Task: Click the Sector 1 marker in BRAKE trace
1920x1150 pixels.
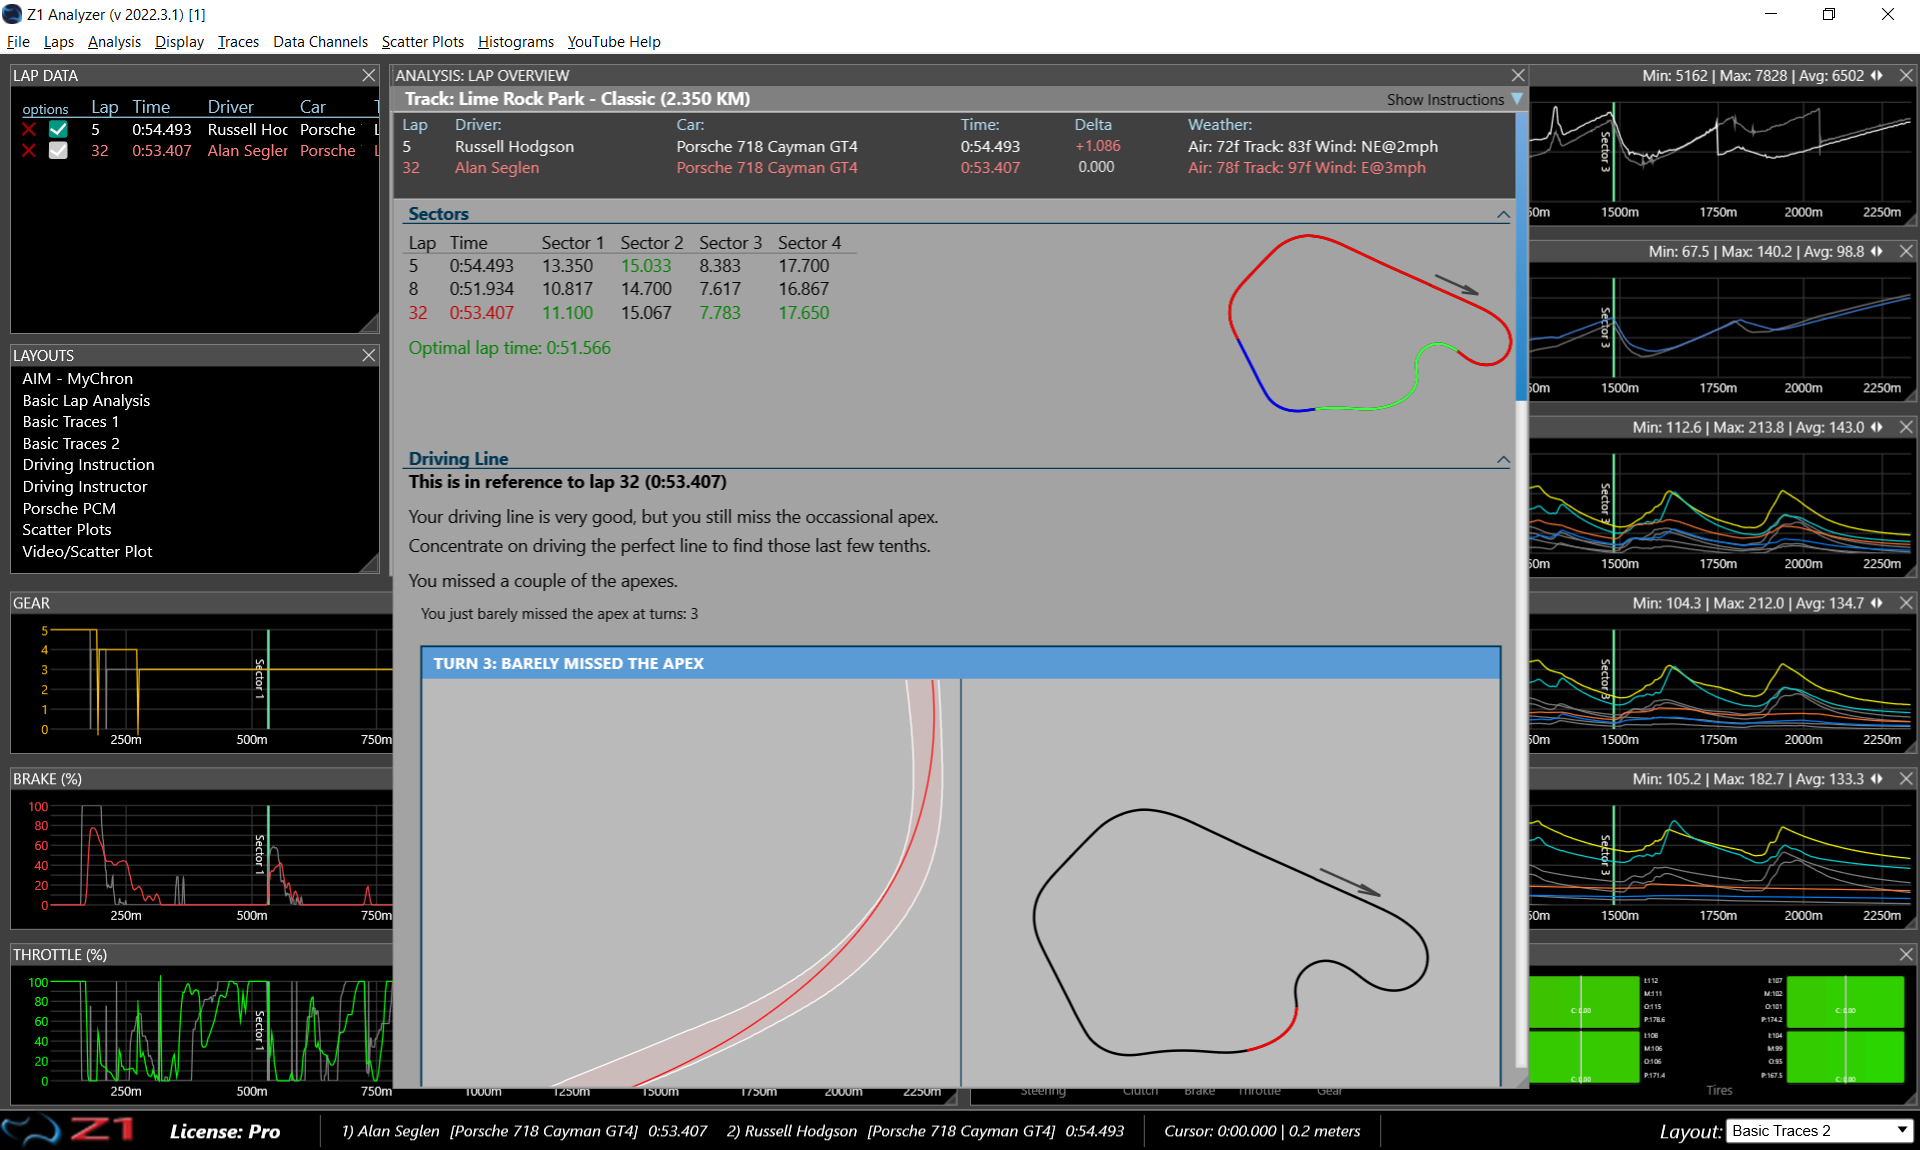Action: (x=260, y=855)
